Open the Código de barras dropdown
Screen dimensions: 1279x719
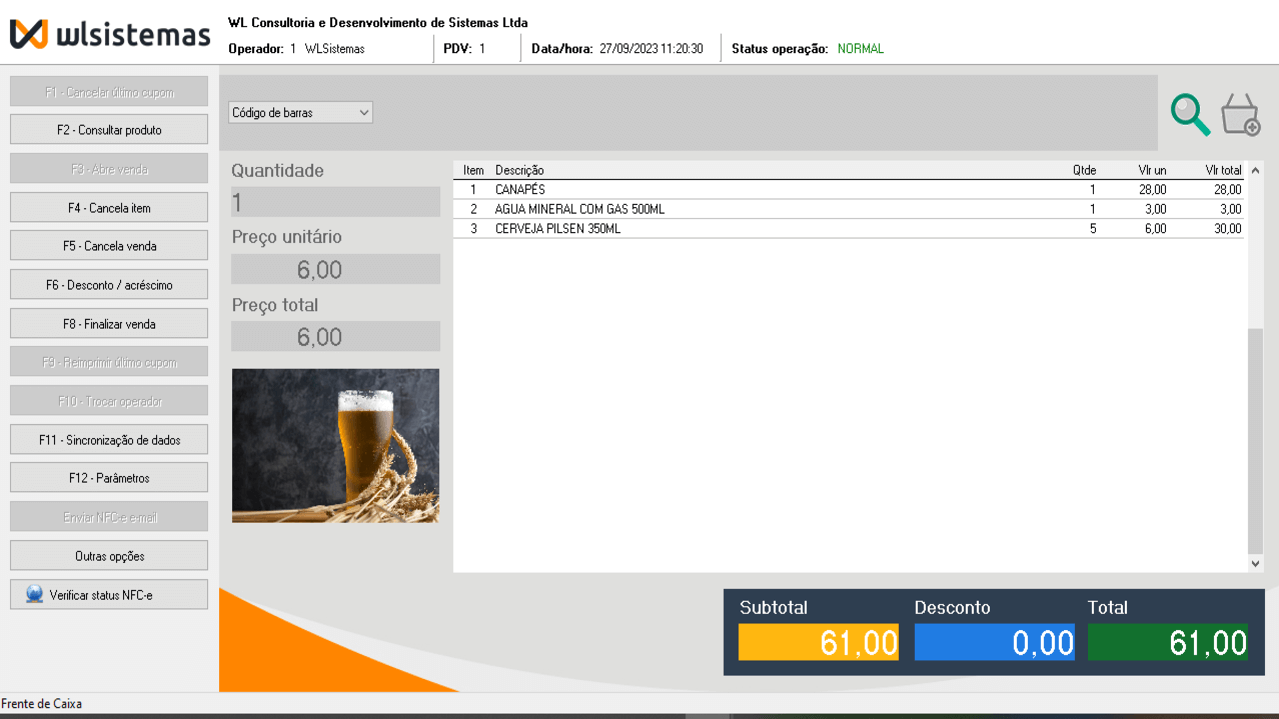[x=300, y=113]
